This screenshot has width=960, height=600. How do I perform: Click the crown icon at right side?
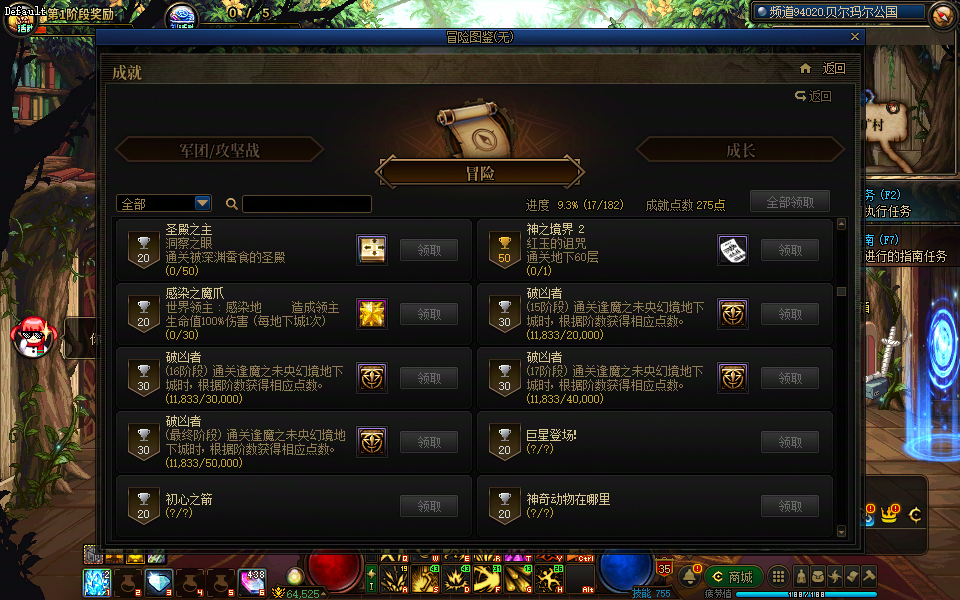tap(889, 514)
